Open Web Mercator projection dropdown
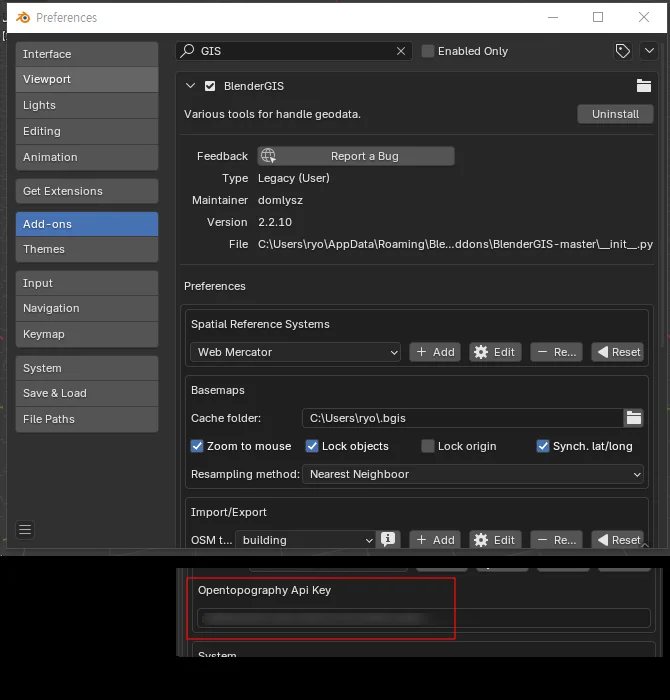Screen dimensions: 670x700 295,352
